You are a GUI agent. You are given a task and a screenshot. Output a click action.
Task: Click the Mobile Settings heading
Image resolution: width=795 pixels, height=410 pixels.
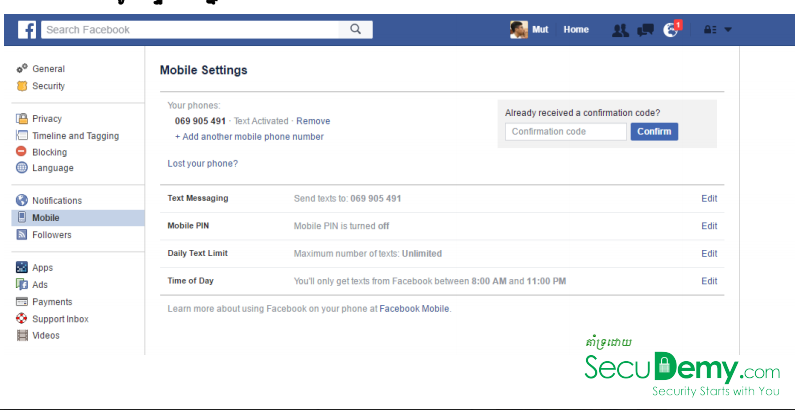coord(203,70)
